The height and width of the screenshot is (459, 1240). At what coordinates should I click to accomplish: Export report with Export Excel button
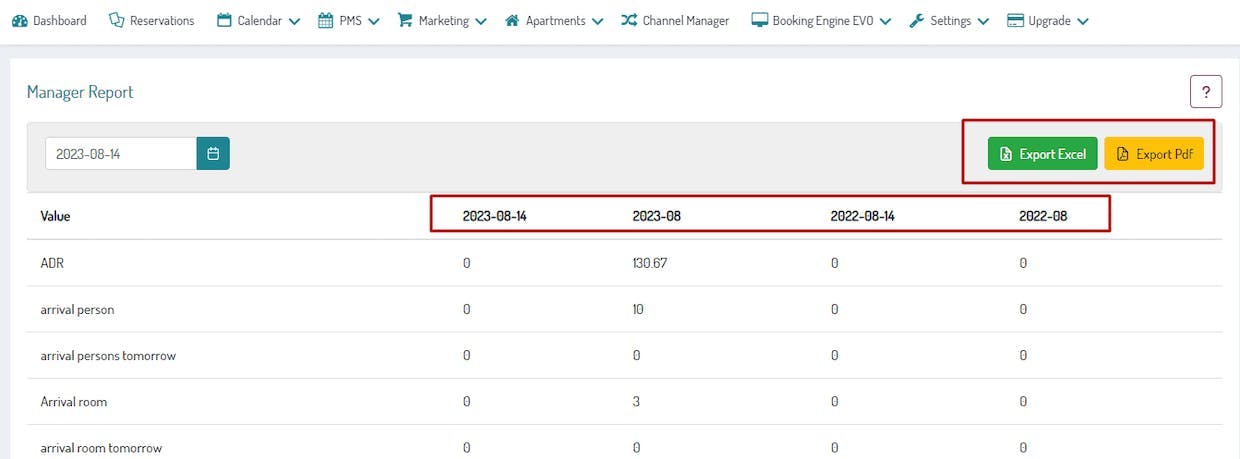[1043, 154]
